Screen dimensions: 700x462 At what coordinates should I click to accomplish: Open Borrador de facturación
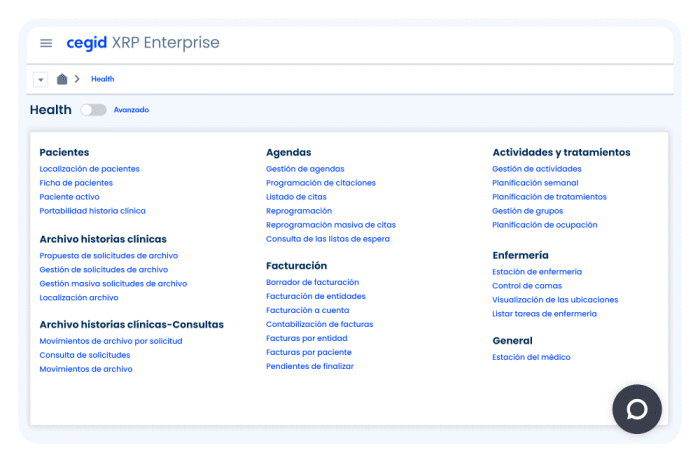(x=312, y=283)
